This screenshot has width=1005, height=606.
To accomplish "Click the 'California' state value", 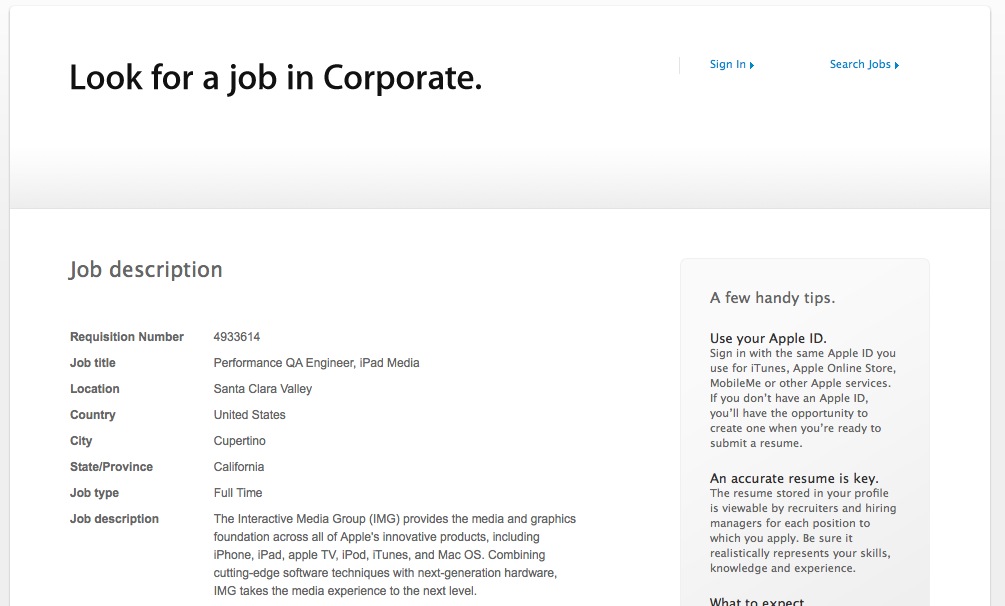I will tap(239, 467).
